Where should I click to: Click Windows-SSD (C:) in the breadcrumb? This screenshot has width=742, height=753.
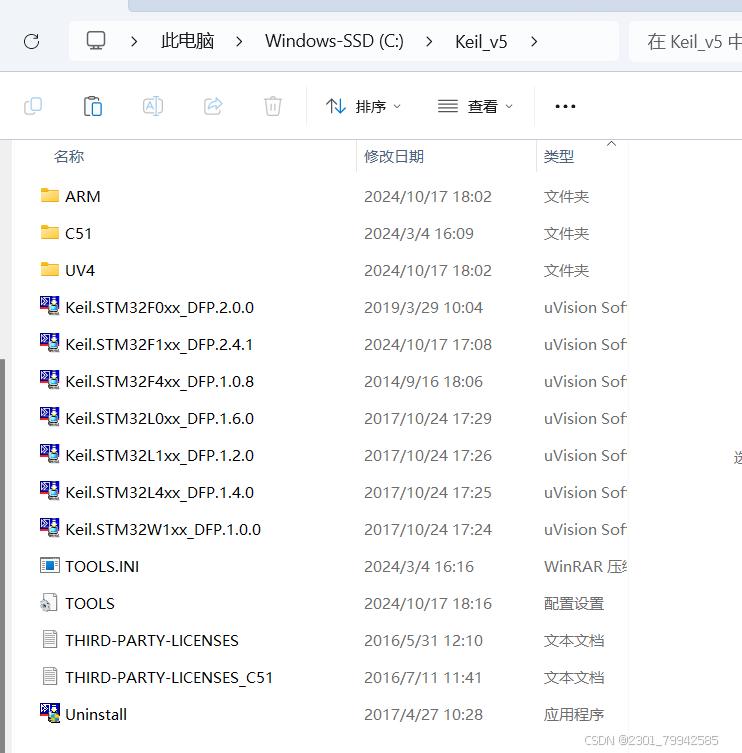(x=334, y=41)
